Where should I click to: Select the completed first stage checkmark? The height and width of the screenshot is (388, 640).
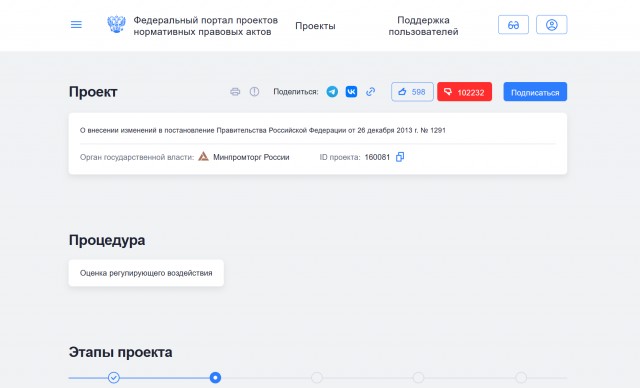[114, 378]
